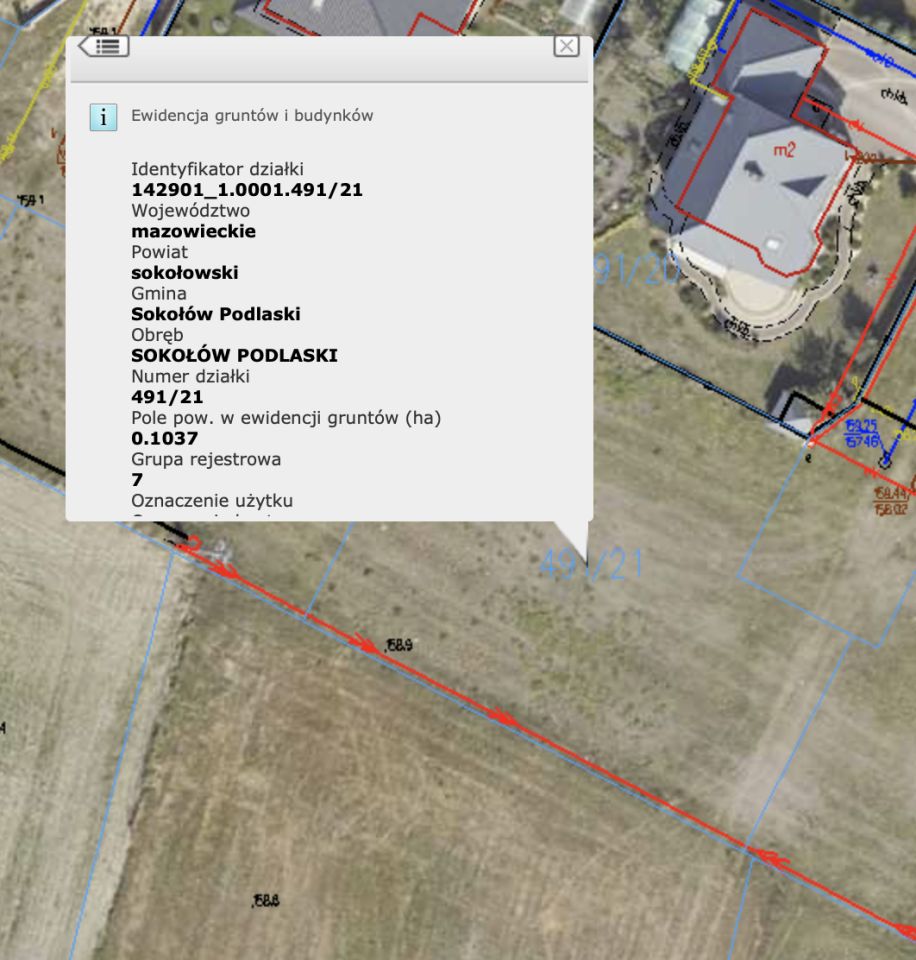Select the uppercase value 'SOKOŁÓW PODLASKI'
The image size is (916, 960).
point(235,355)
